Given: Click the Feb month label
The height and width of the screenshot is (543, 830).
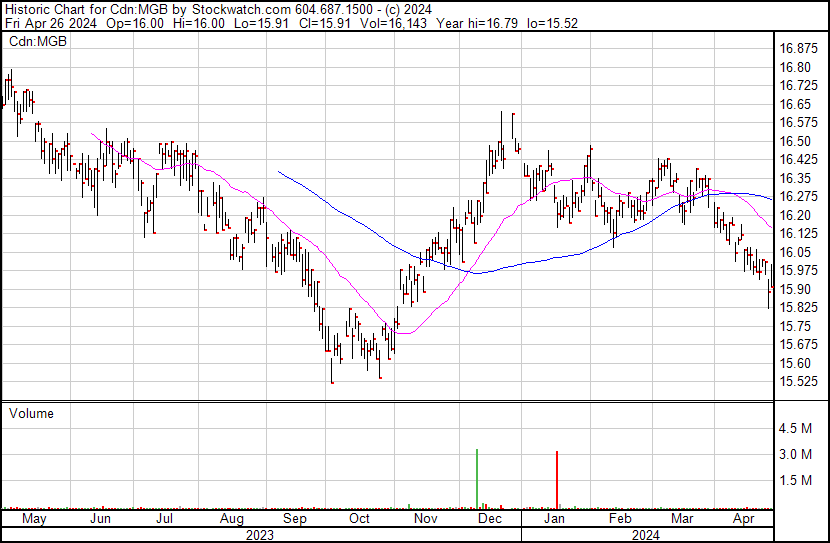Looking at the screenshot, I should click(620, 519).
